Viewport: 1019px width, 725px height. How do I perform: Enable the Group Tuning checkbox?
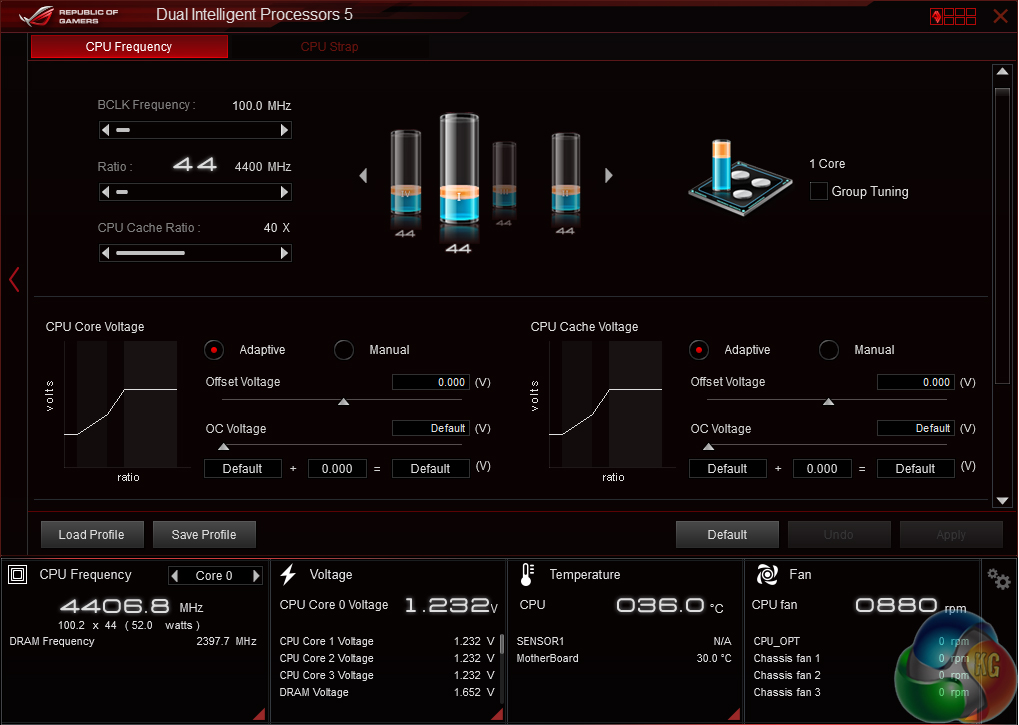[x=819, y=191]
